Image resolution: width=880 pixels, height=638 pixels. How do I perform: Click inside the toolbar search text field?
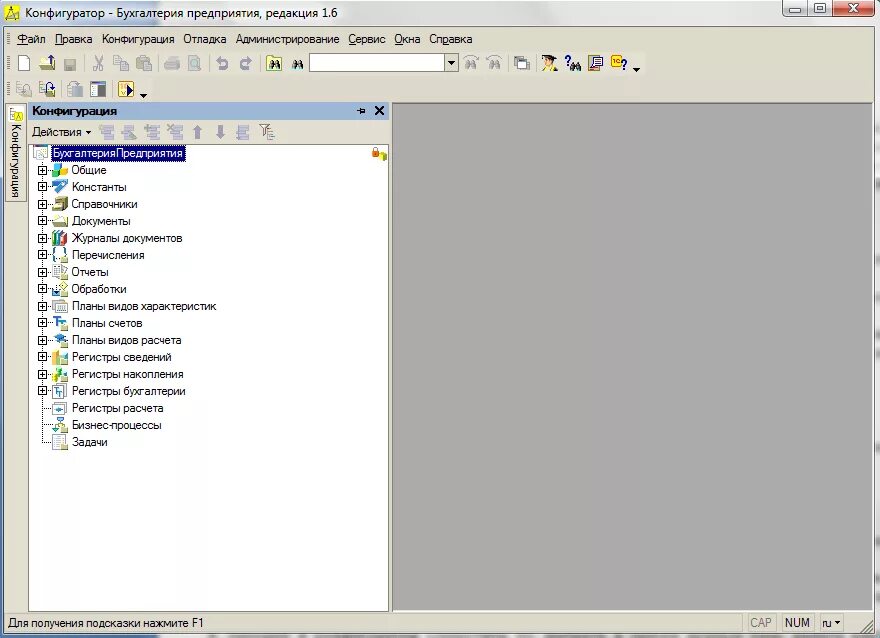pos(377,63)
